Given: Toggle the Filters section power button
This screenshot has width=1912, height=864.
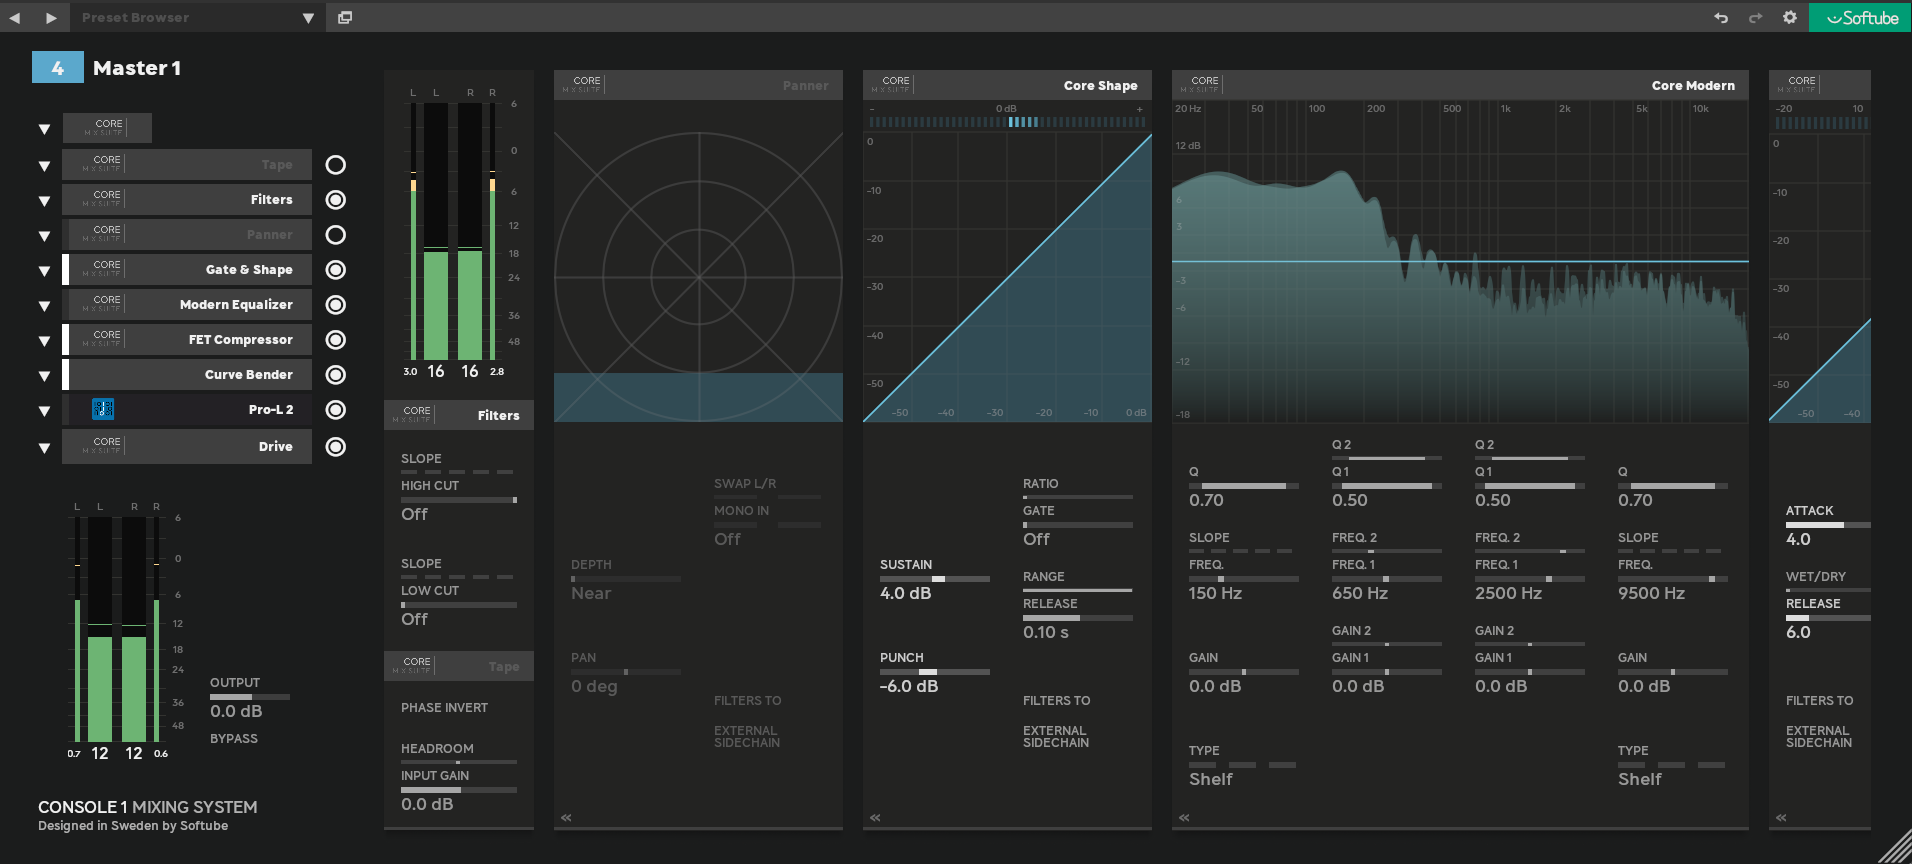Looking at the screenshot, I should pos(336,200).
